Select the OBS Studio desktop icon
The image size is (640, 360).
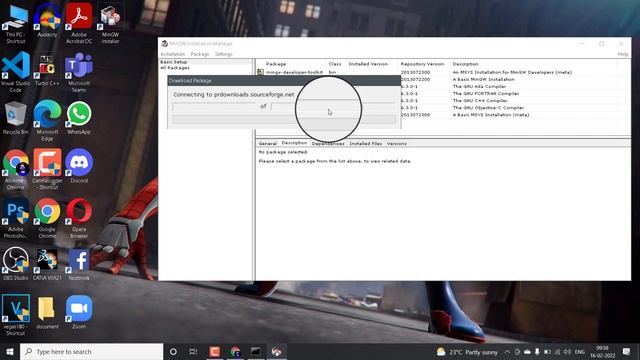click(x=16, y=264)
